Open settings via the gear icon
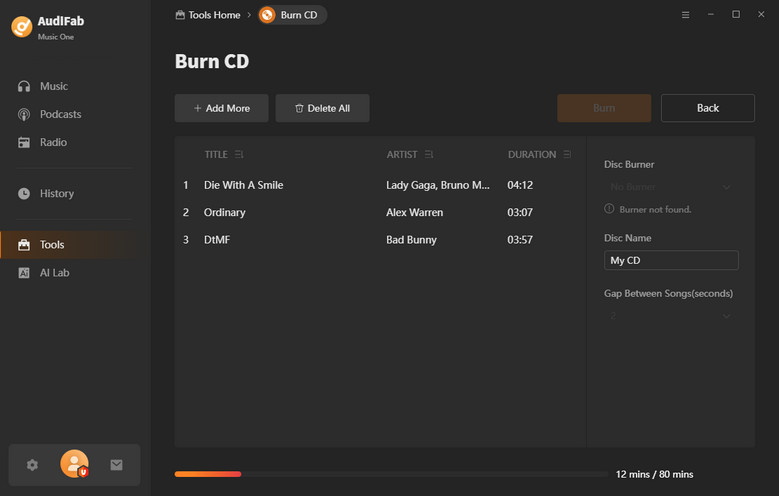 tap(32, 465)
